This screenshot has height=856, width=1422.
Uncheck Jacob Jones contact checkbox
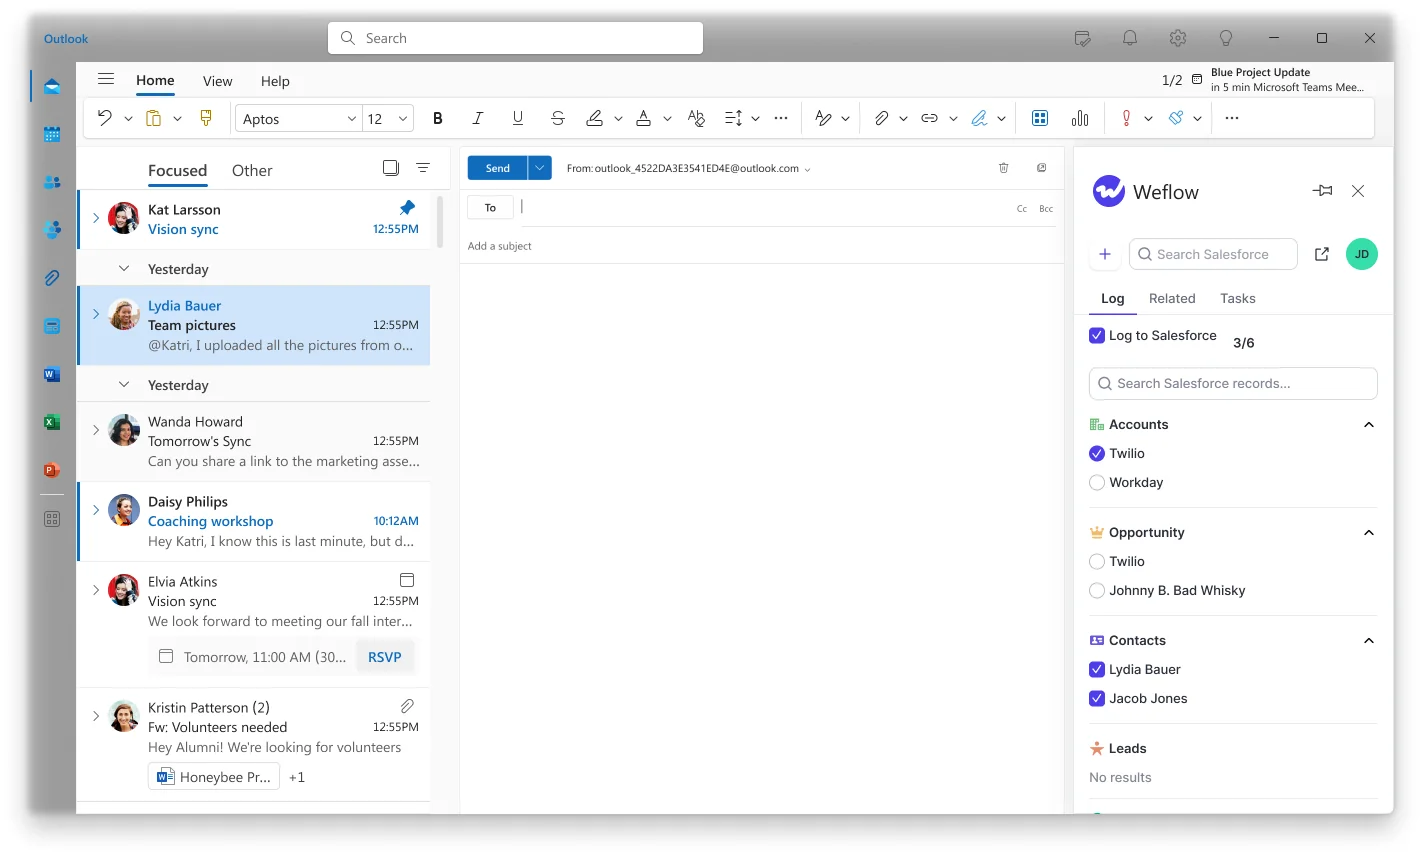(1097, 698)
